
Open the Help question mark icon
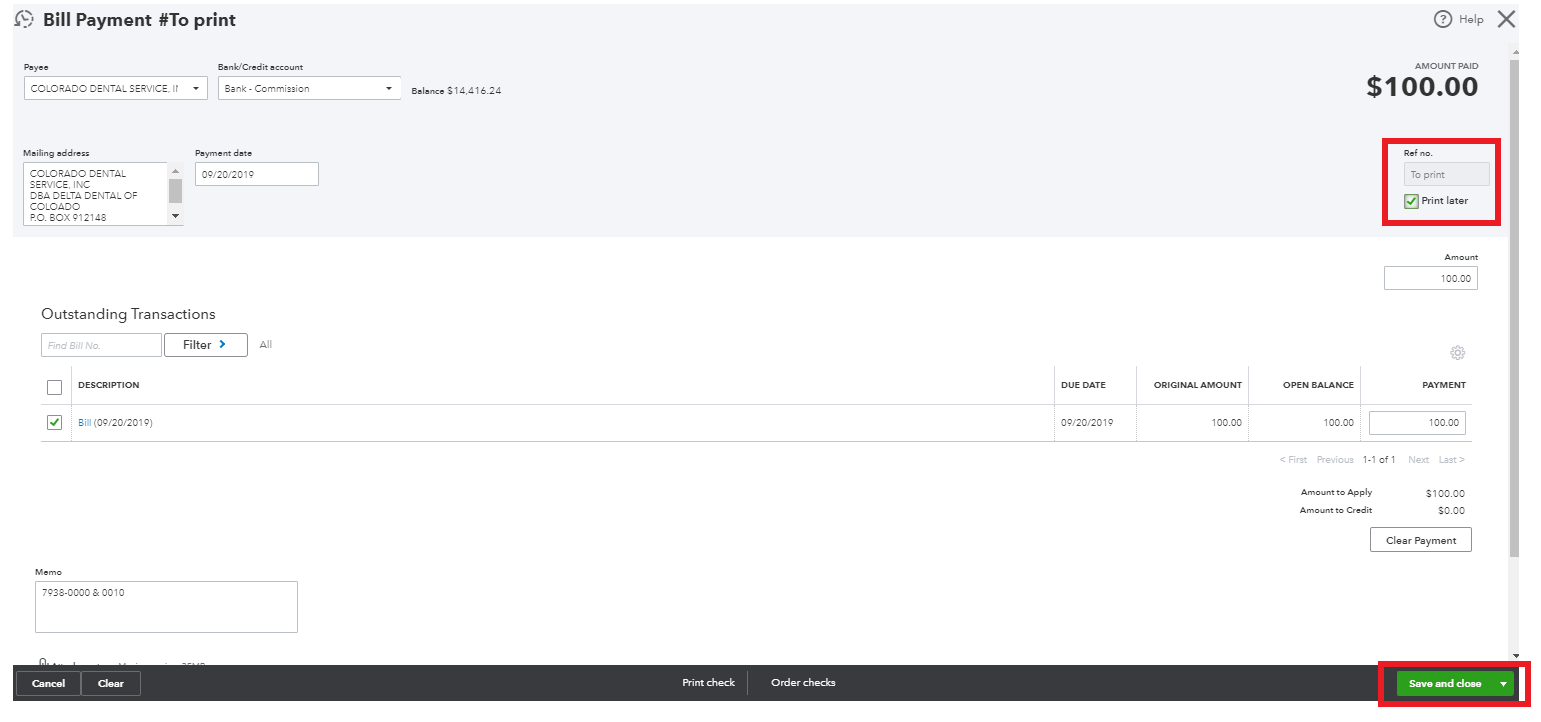pyautogui.click(x=1442, y=19)
